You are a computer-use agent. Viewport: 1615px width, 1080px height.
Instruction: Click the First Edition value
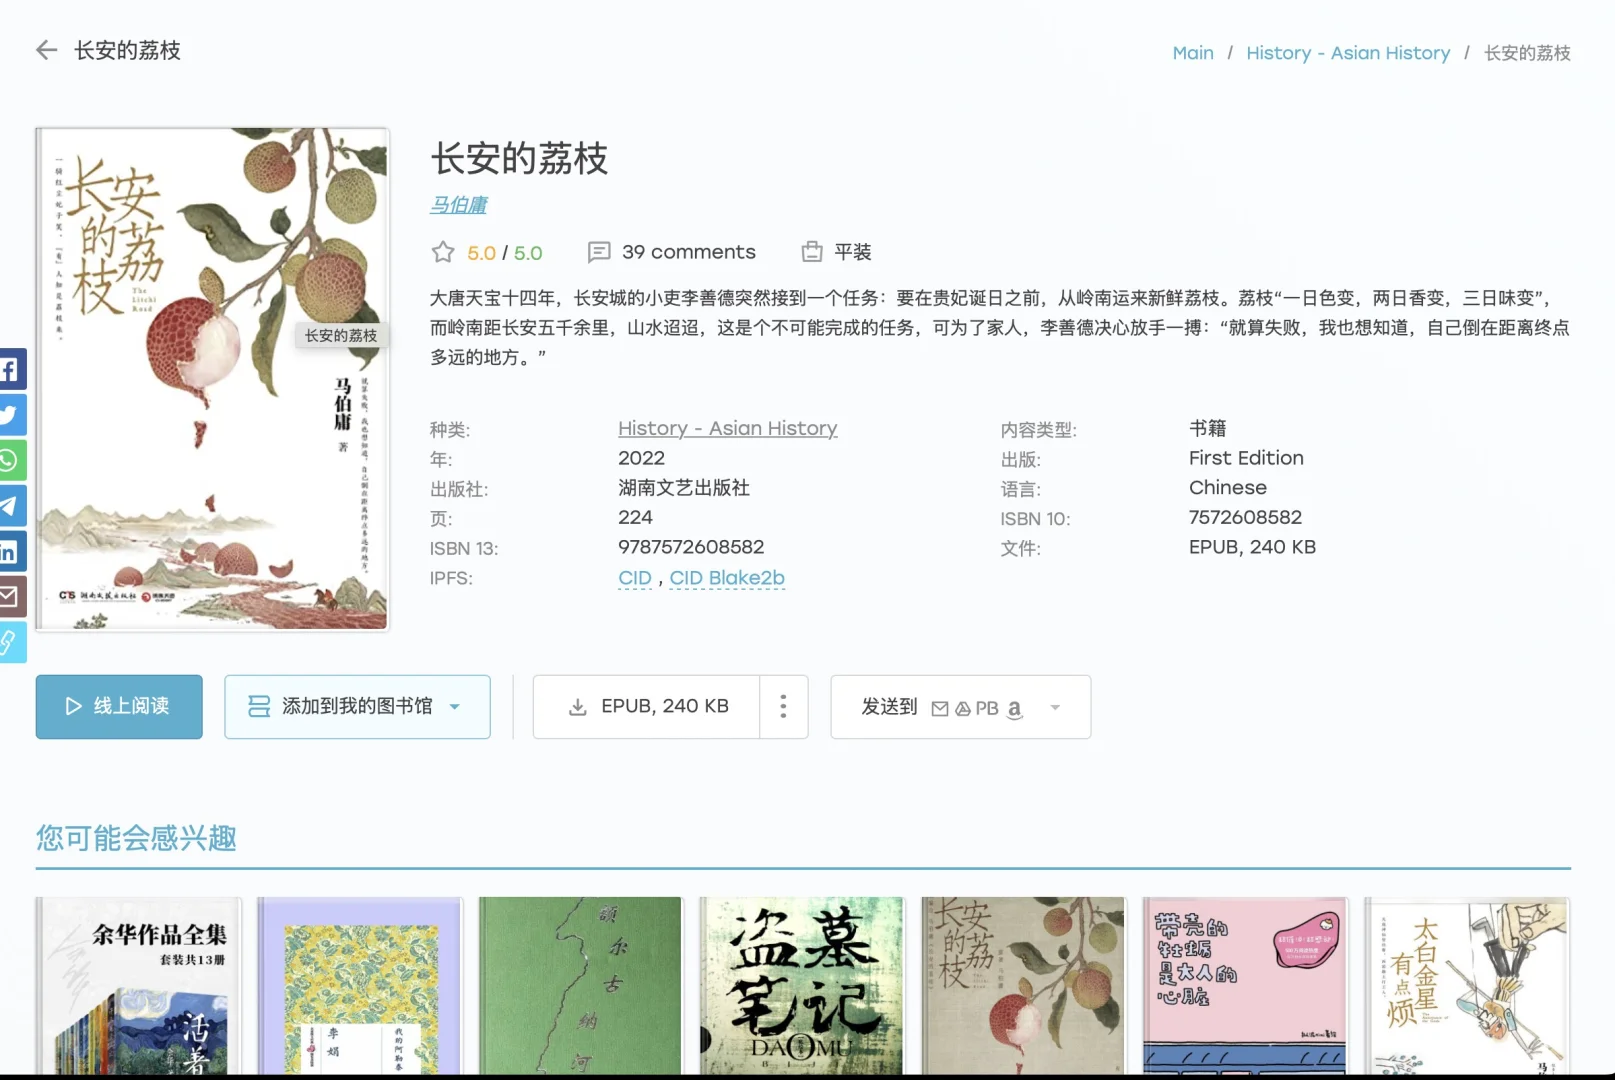point(1246,458)
